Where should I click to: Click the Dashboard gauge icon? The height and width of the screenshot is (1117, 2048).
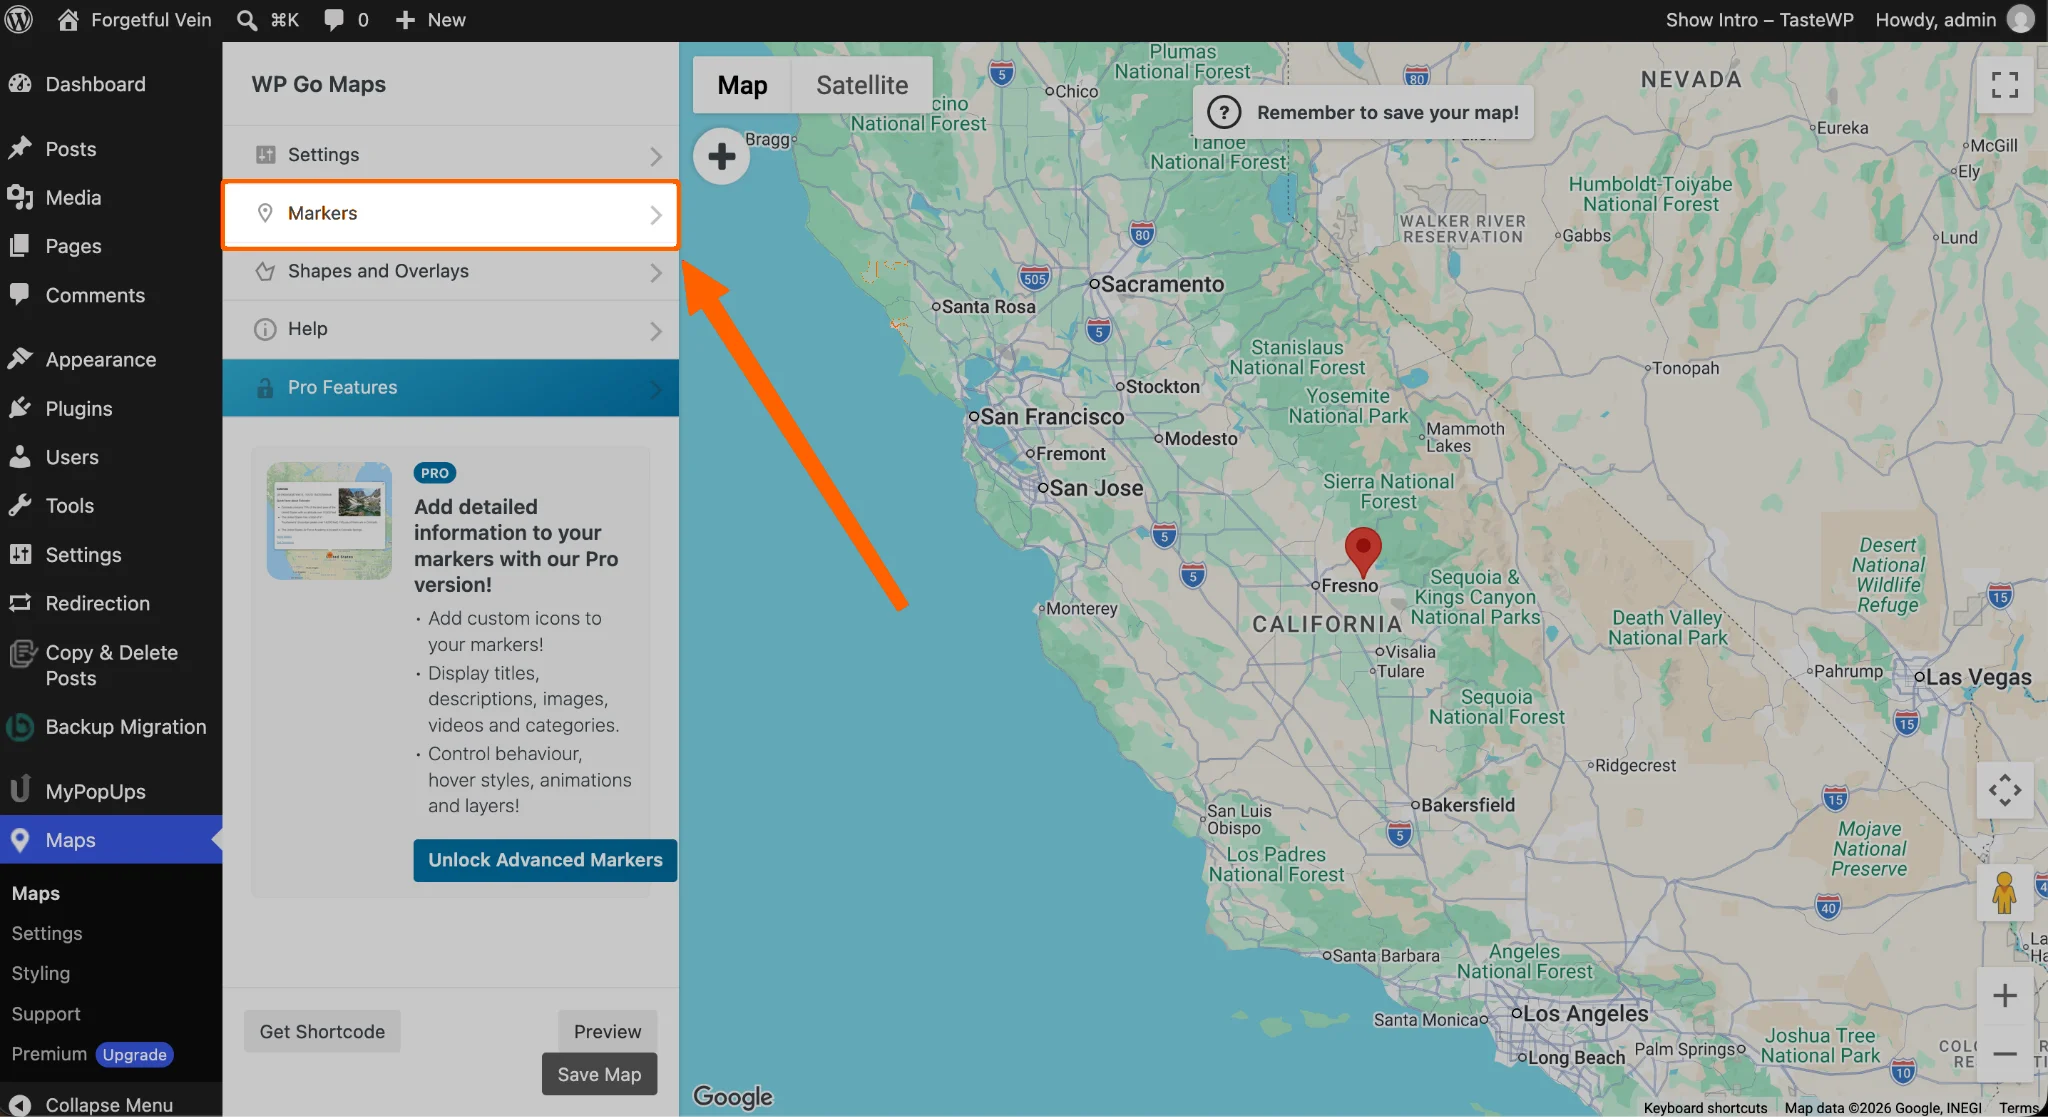click(20, 84)
